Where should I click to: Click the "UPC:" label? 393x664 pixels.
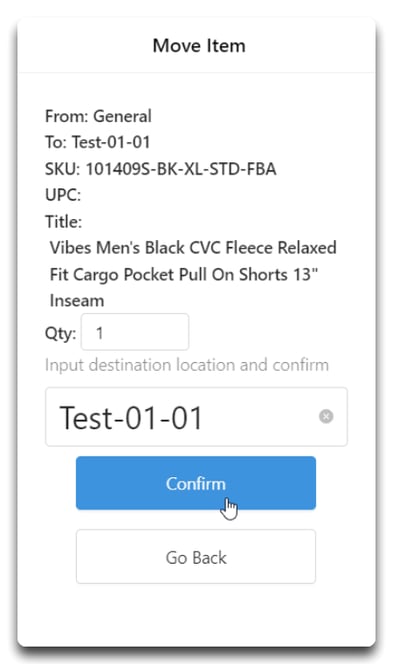tap(63, 195)
